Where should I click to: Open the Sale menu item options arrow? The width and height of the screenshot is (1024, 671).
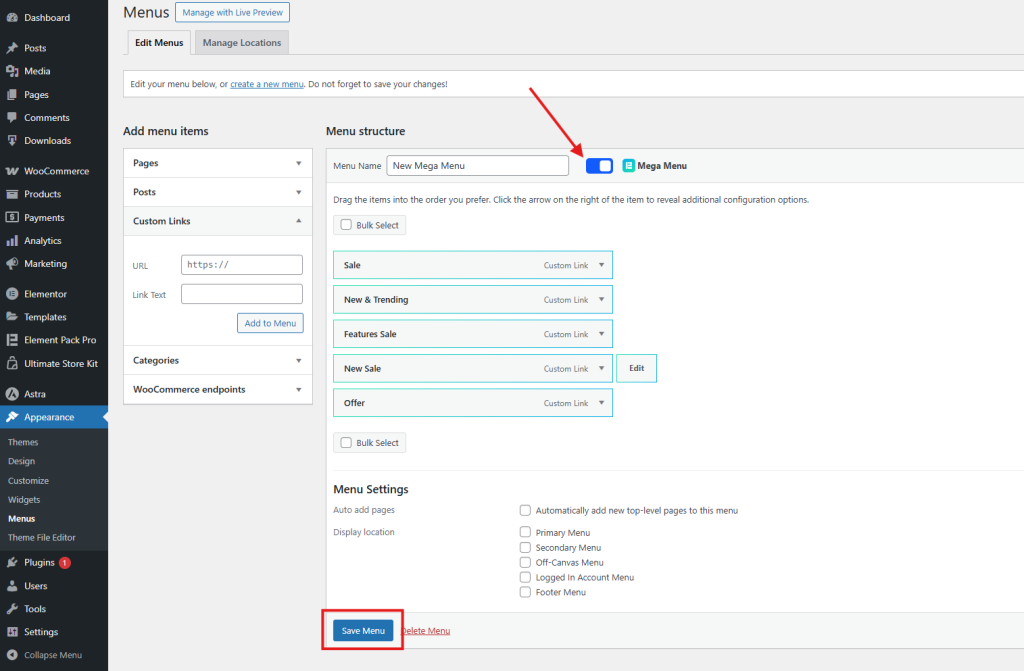601,265
